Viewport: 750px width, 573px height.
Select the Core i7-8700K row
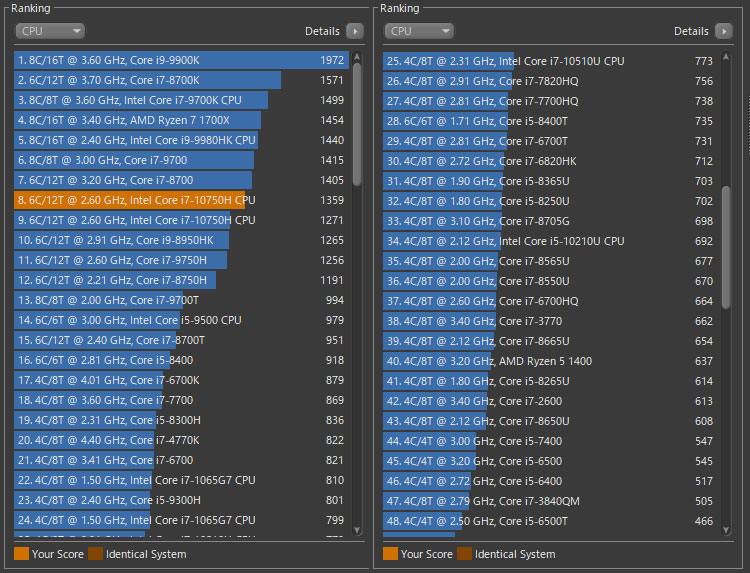(182, 80)
